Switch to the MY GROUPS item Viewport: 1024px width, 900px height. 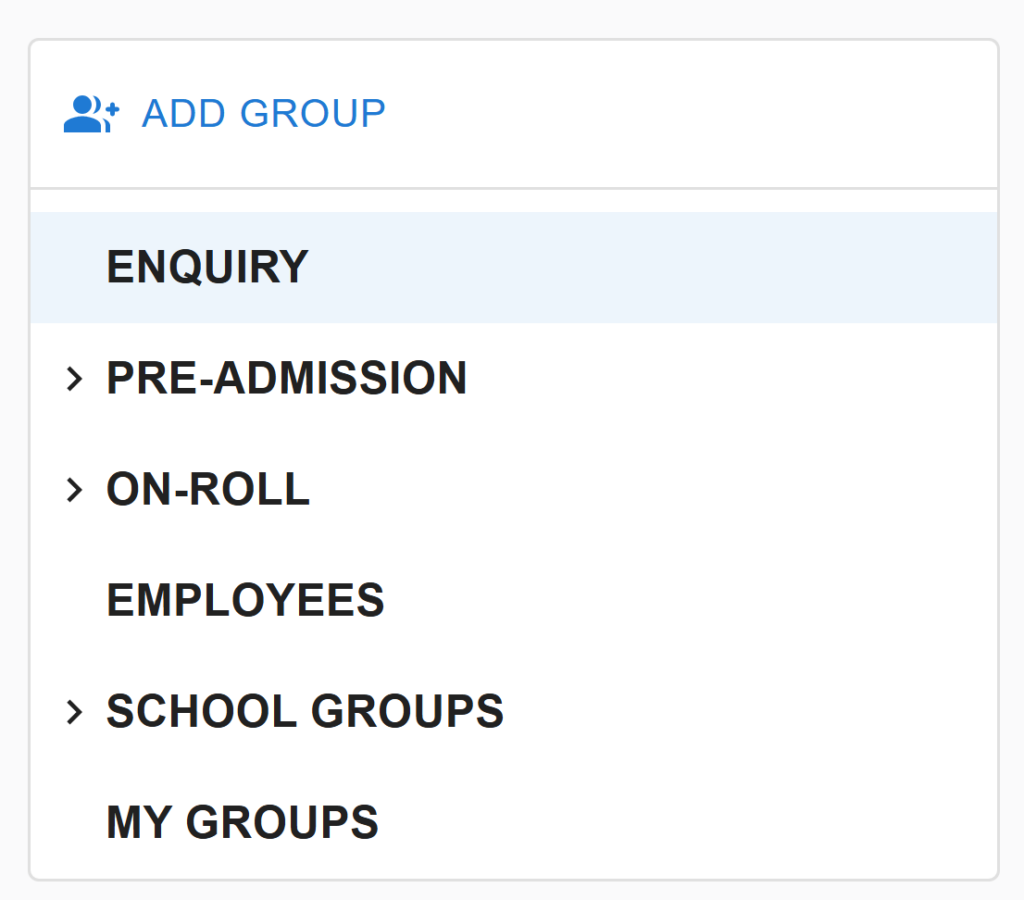(x=242, y=823)
